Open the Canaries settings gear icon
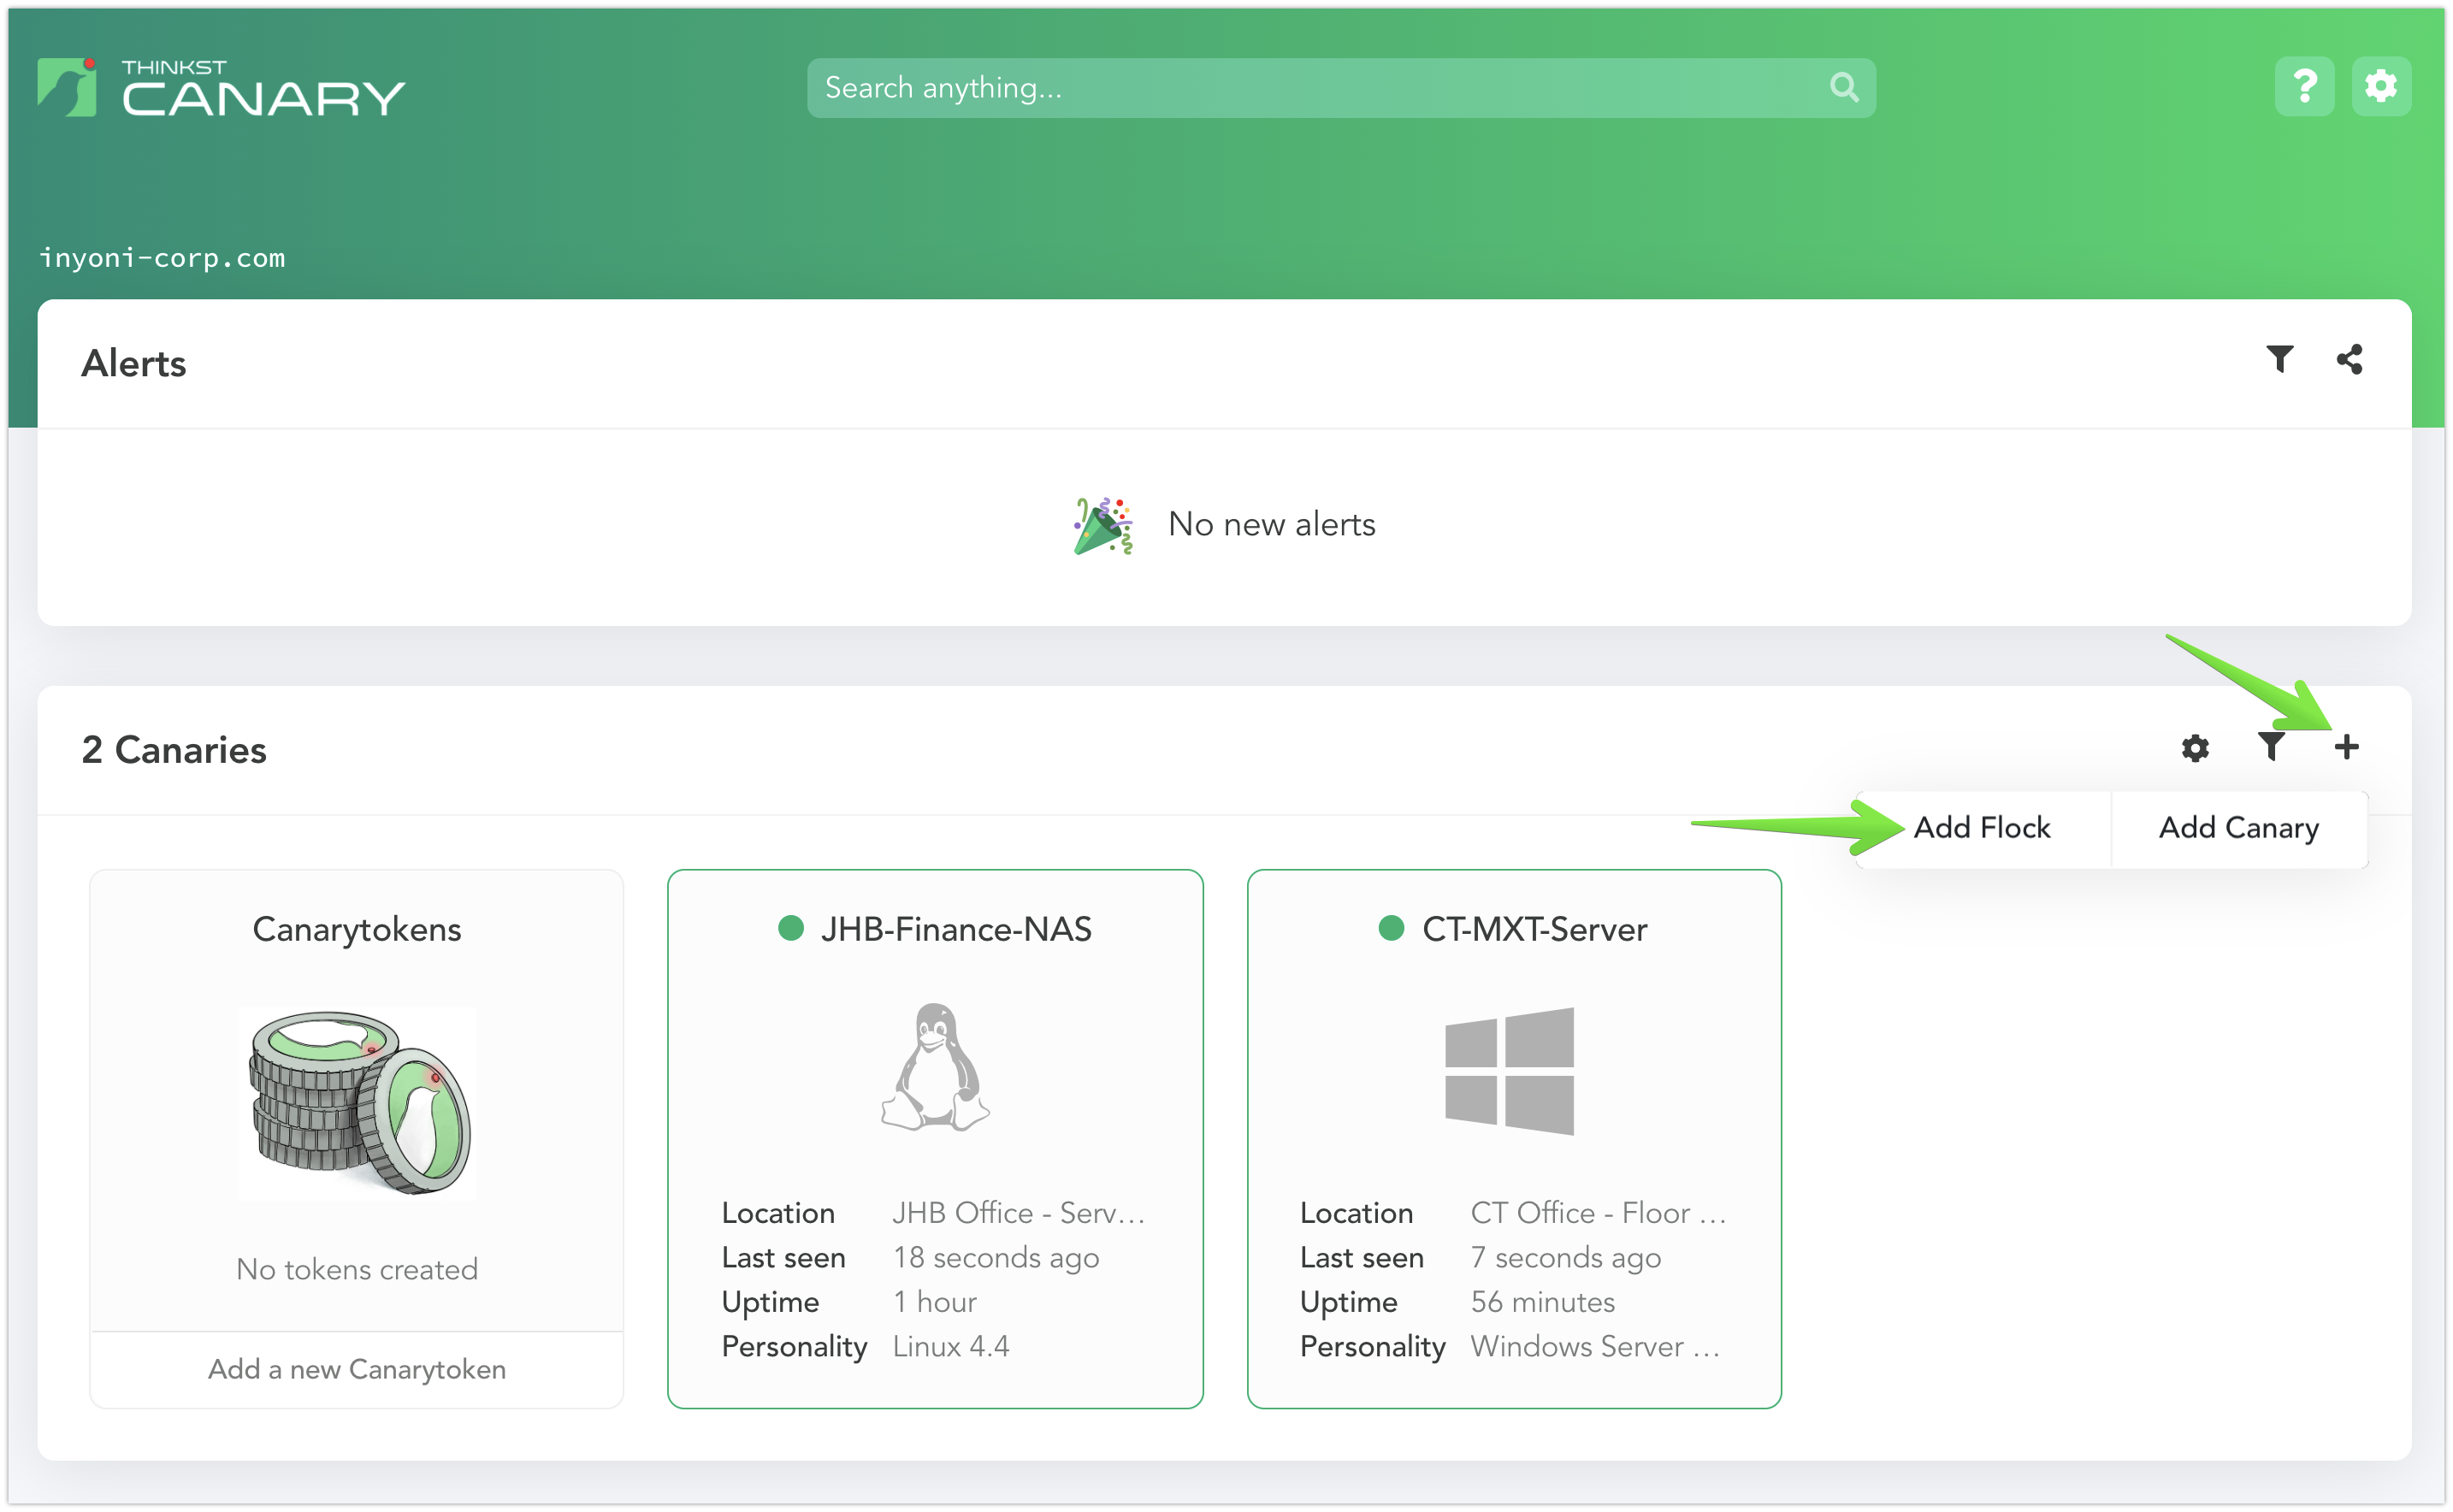The width and height of the screenshot is (2453, 1512). coord(2194,748)
